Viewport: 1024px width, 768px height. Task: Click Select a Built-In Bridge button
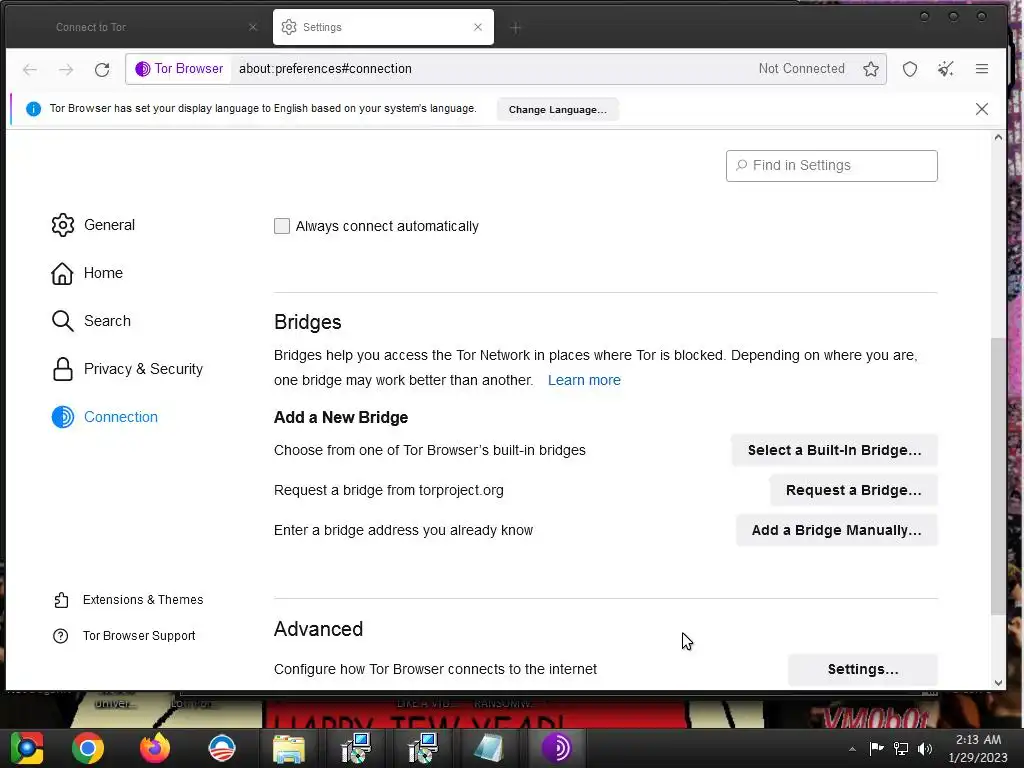(x=834, y=450)
